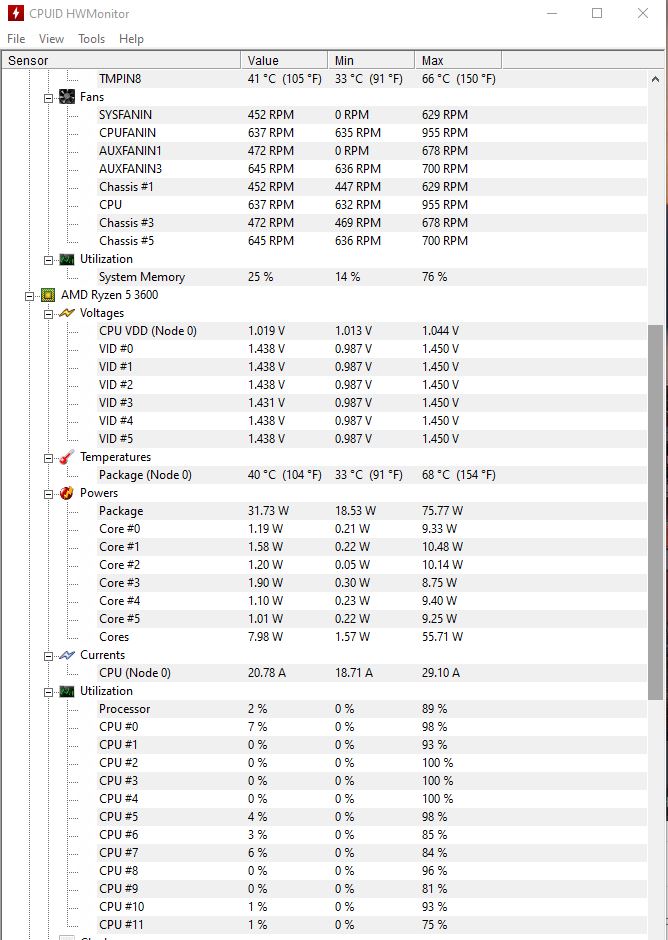Click the Currents wave icon

[67, 655]
